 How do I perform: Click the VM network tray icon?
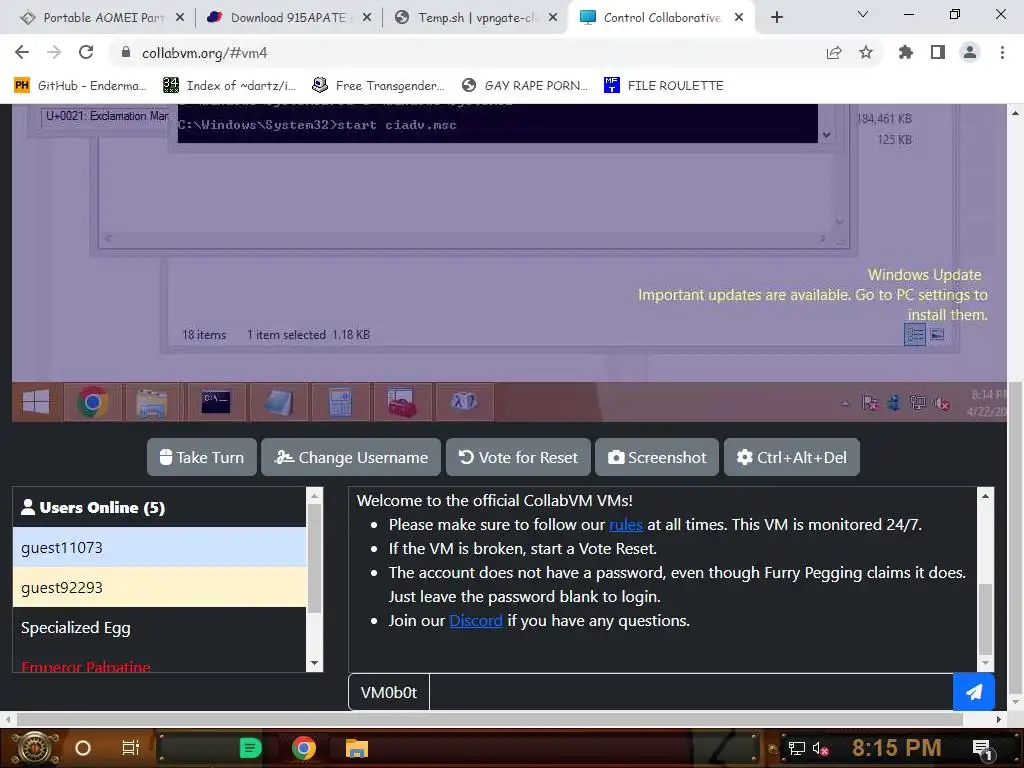coord(918,404)
